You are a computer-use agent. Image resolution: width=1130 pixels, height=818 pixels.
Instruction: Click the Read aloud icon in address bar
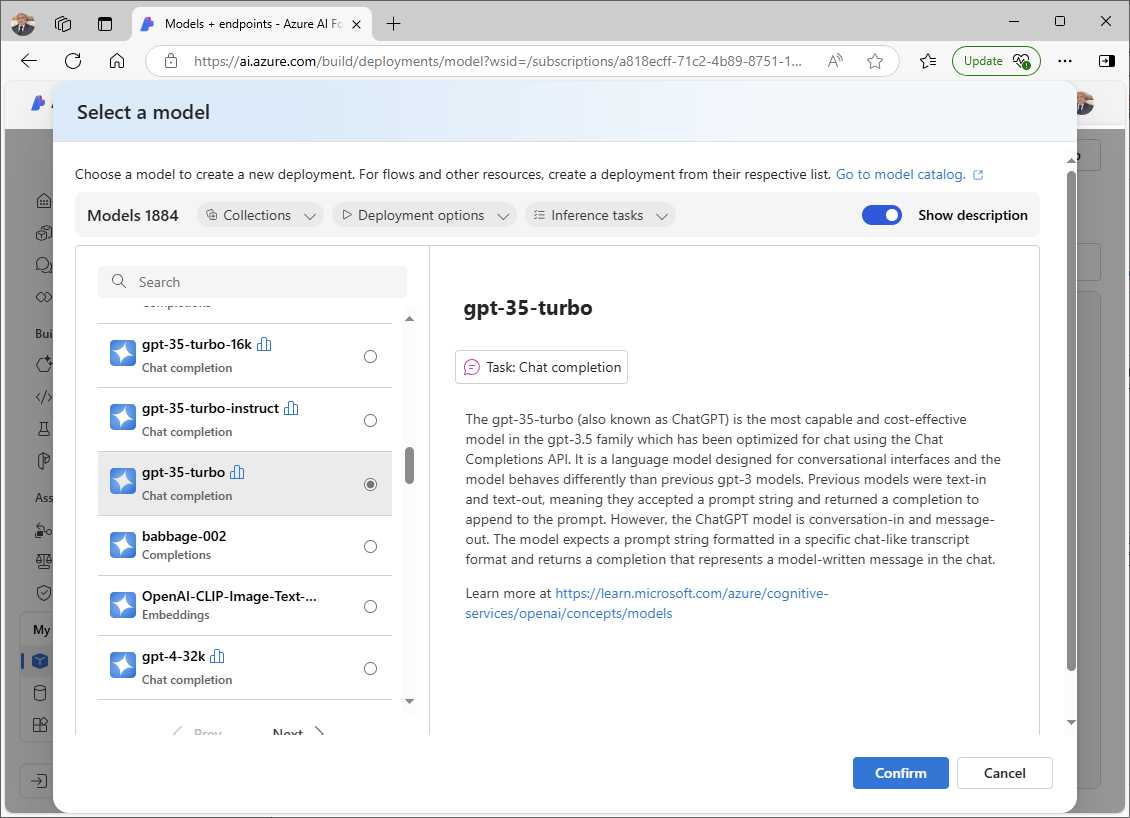[x=835, y=61]
